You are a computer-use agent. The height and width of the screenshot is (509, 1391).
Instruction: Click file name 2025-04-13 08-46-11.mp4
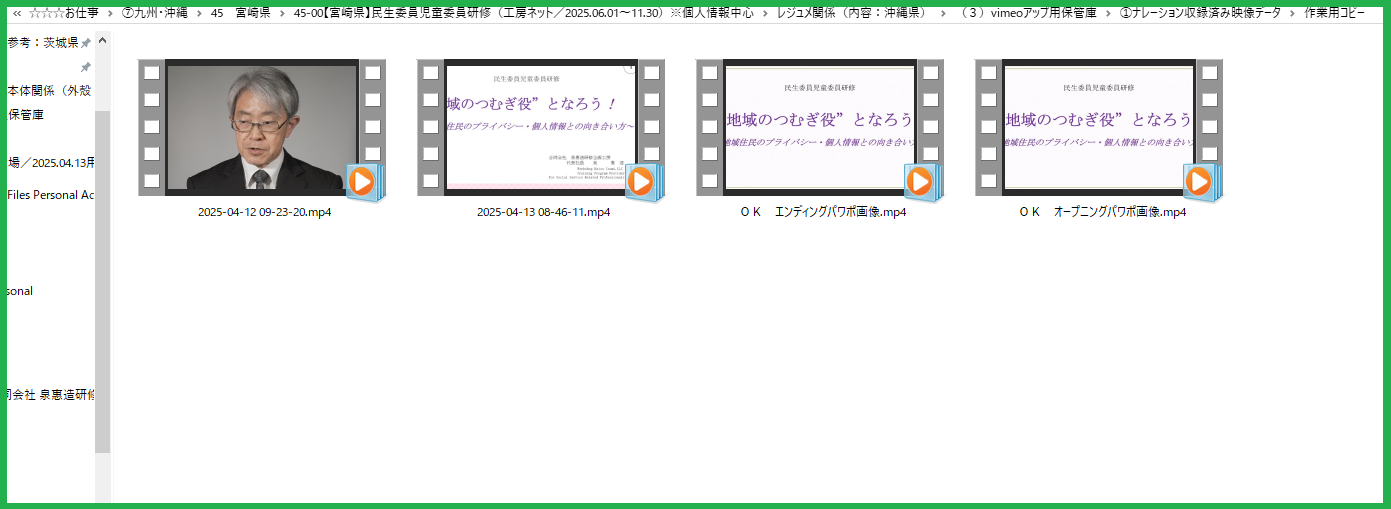coord(543,213)
